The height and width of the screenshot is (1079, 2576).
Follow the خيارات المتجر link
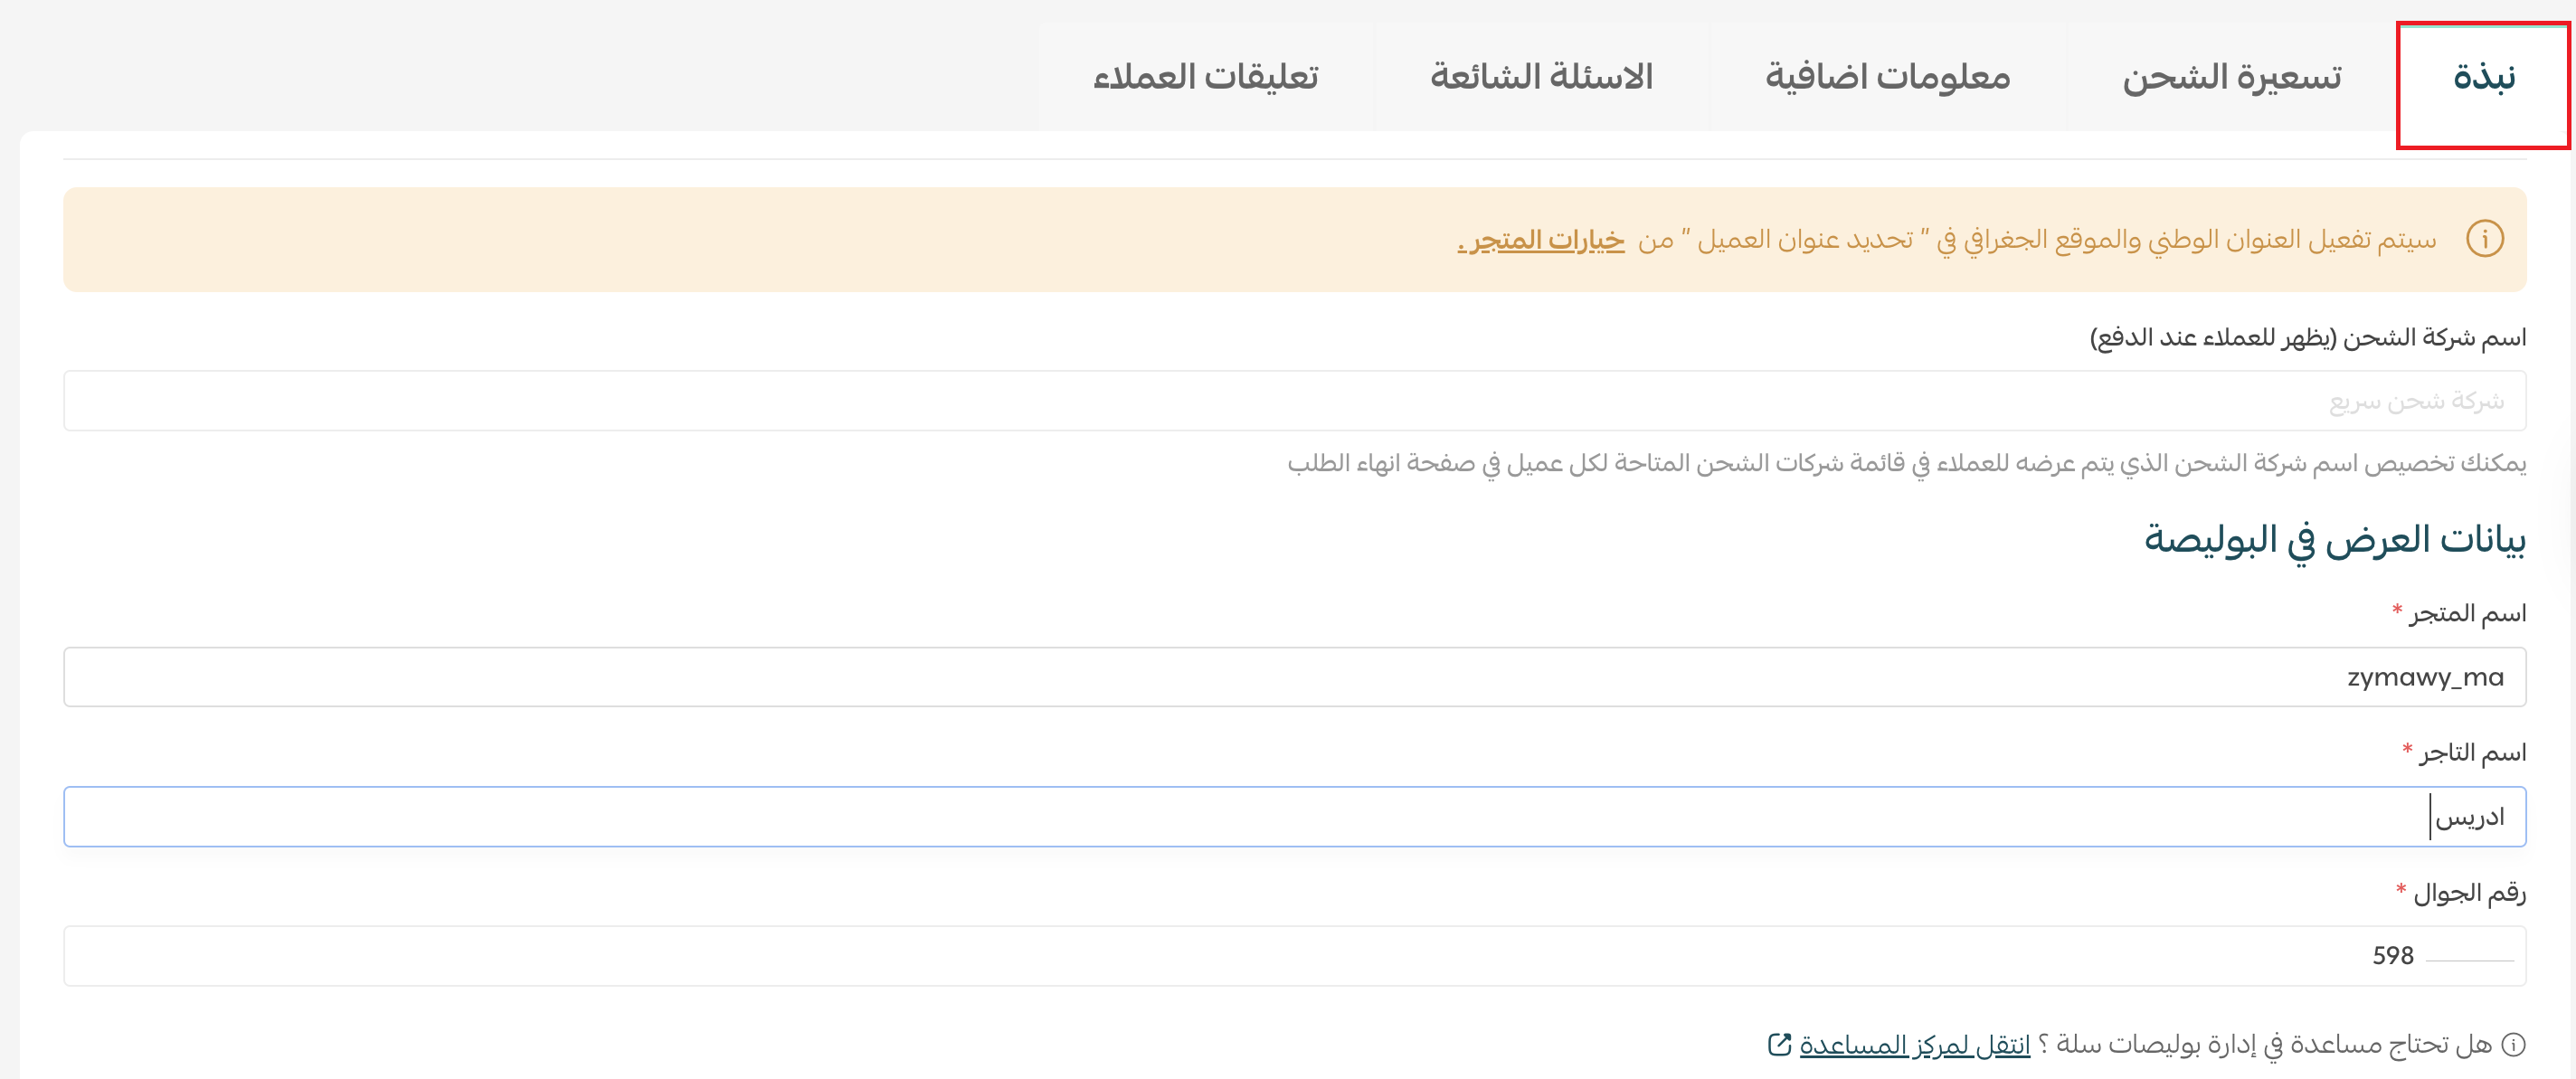tap(1541, 240)
